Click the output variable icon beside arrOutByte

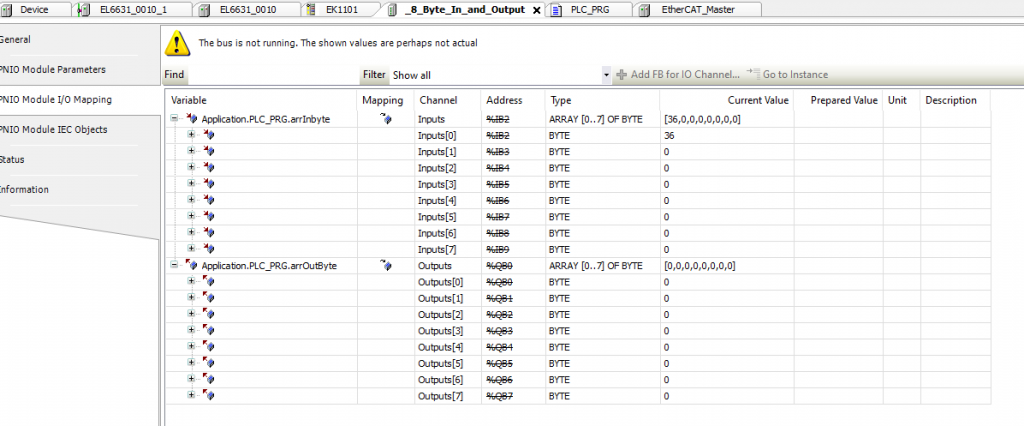click(x=192, y=266)
